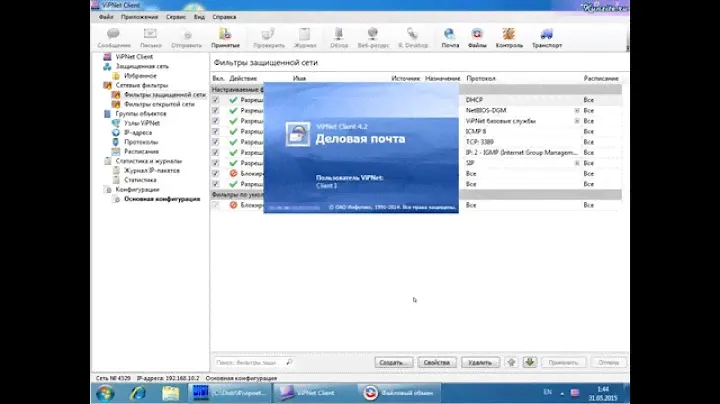Uncheck the DHCP filter checkbox
Image resolution: width=720 pixels, height=404 pixels.
coord(216,100)
